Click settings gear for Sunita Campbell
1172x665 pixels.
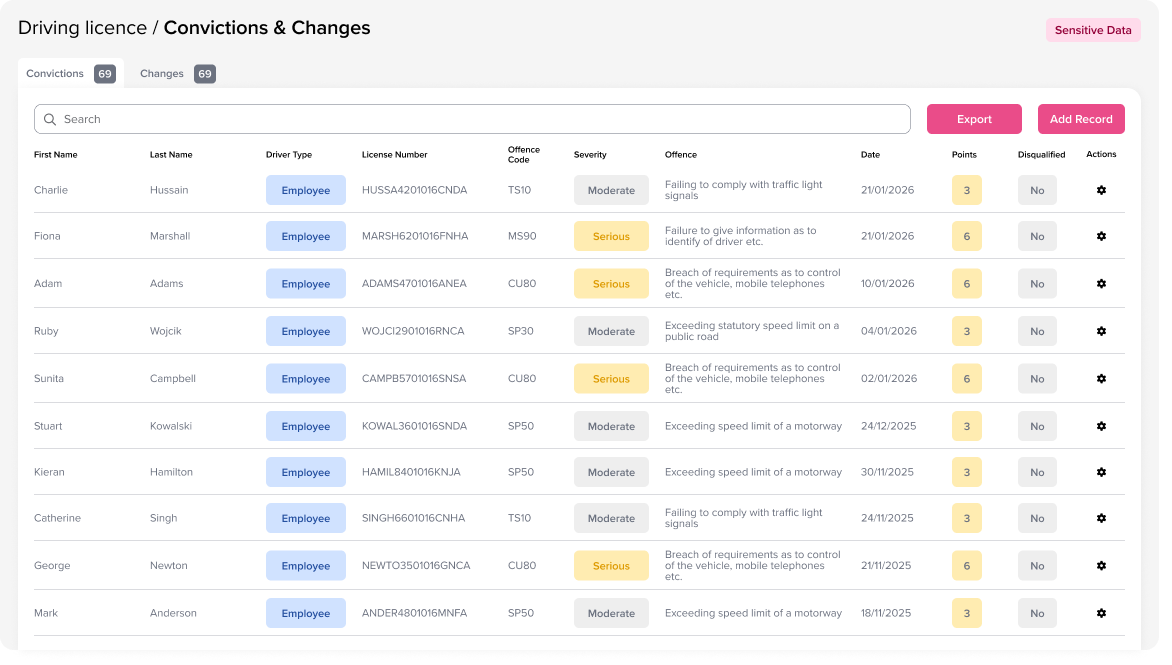tap(1101, 379)
